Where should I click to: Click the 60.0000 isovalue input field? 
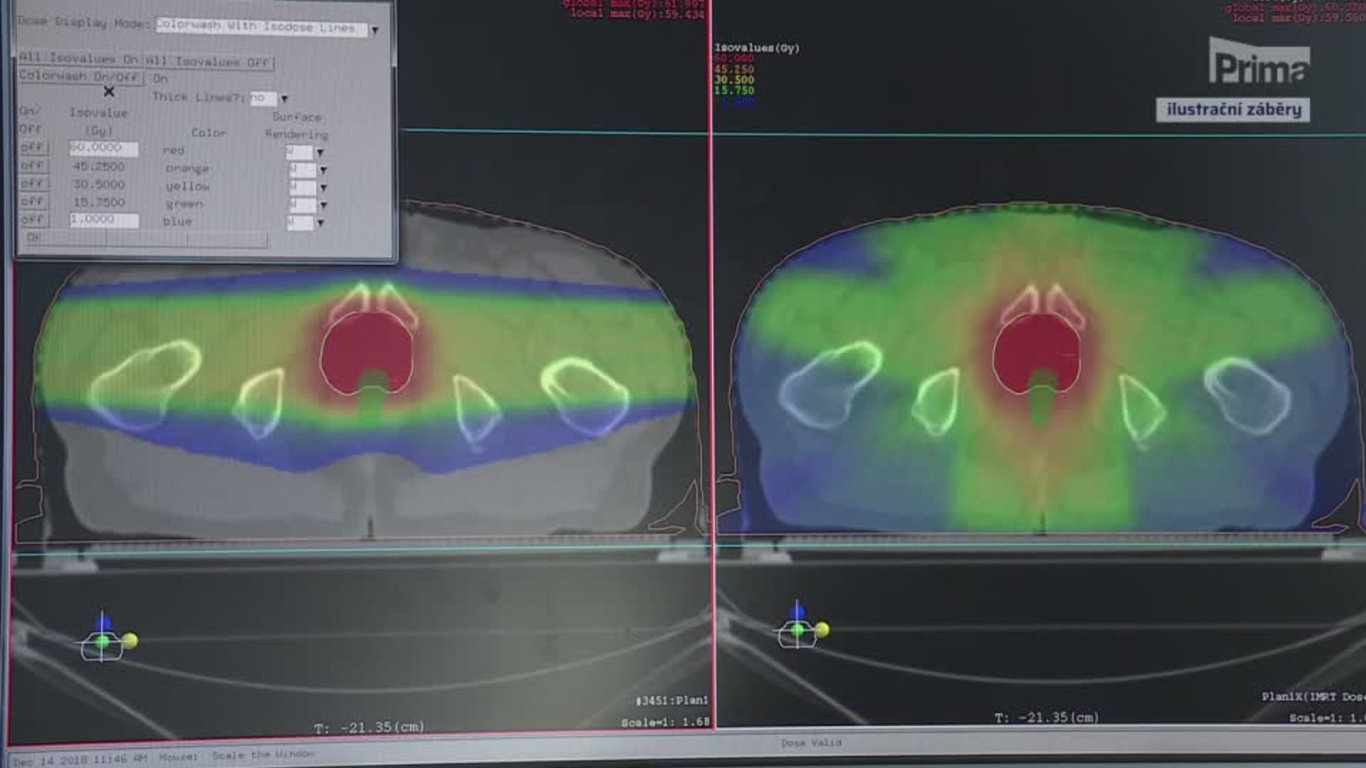coord(103,149)
